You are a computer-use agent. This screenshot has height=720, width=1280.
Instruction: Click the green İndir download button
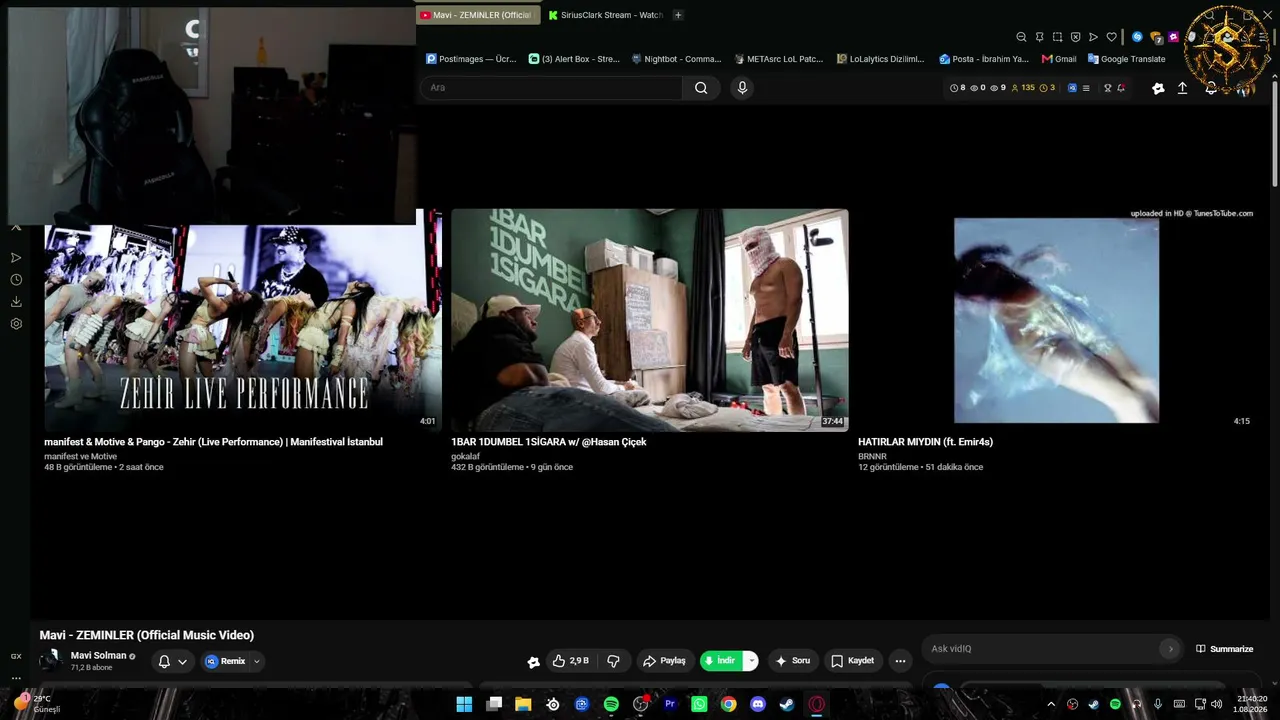pos(722,661)
